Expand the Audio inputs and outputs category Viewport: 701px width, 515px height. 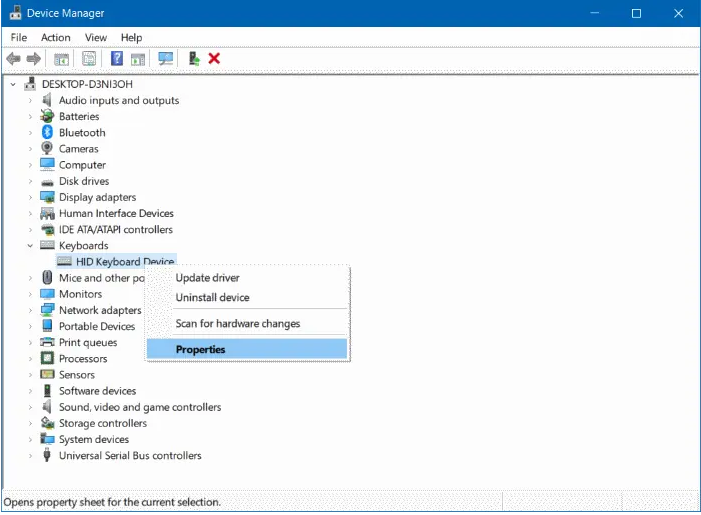30,100
